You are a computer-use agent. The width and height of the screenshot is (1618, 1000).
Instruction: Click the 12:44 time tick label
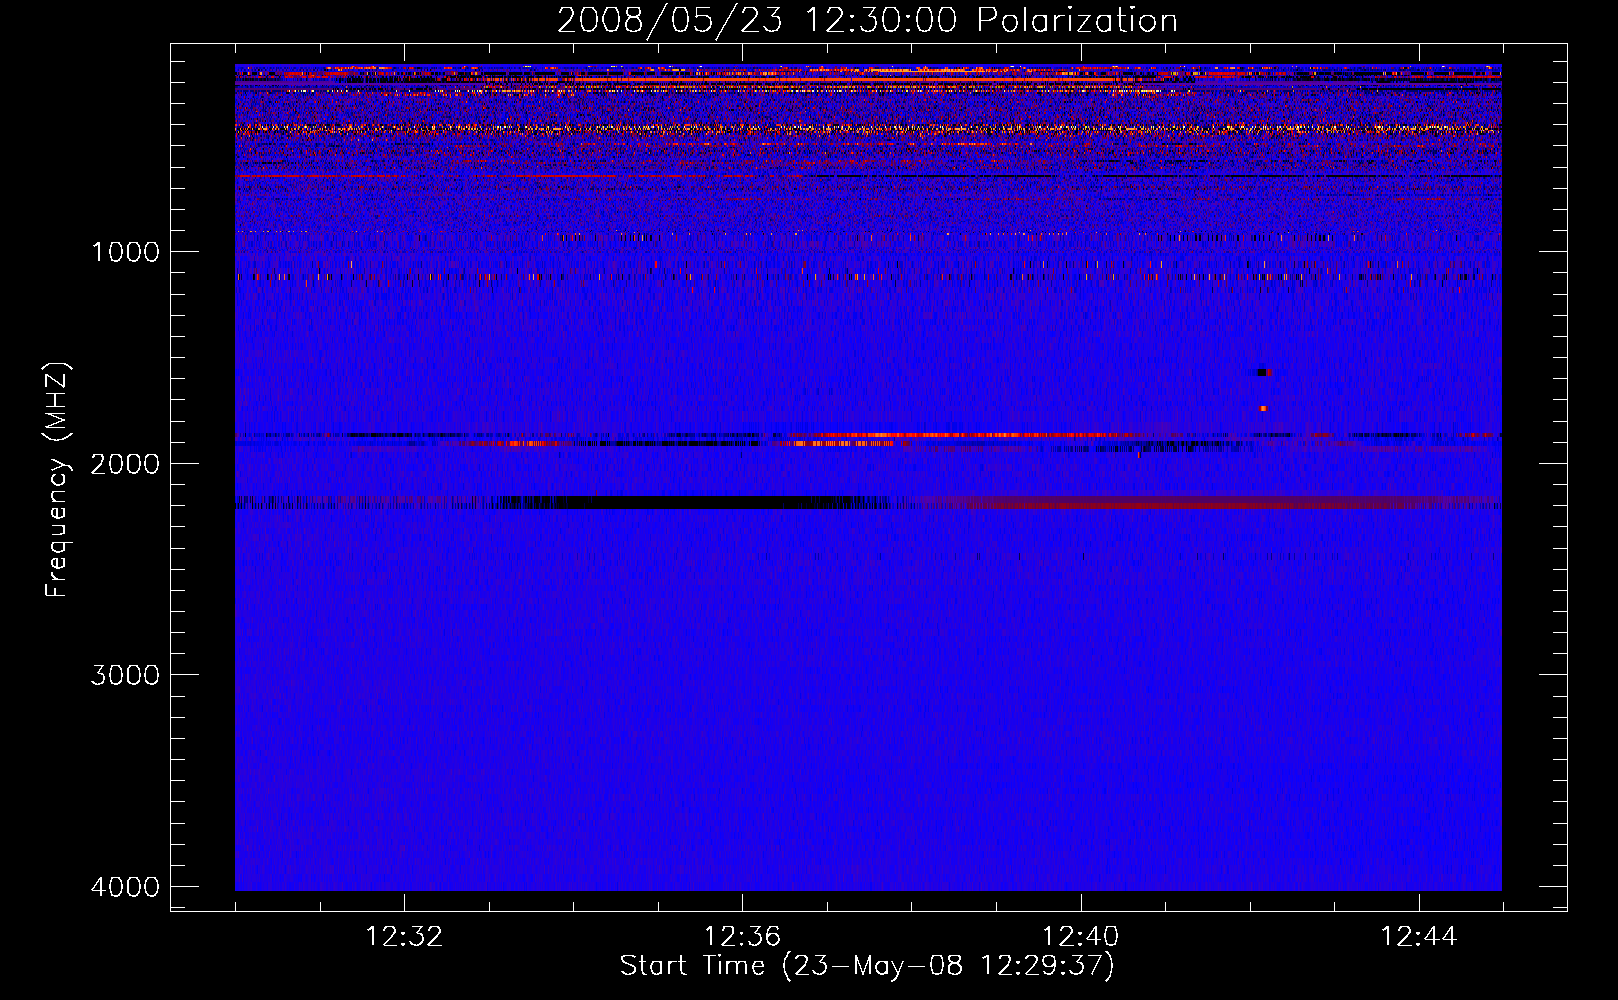pyautogui.click(x=1419, y=937)
